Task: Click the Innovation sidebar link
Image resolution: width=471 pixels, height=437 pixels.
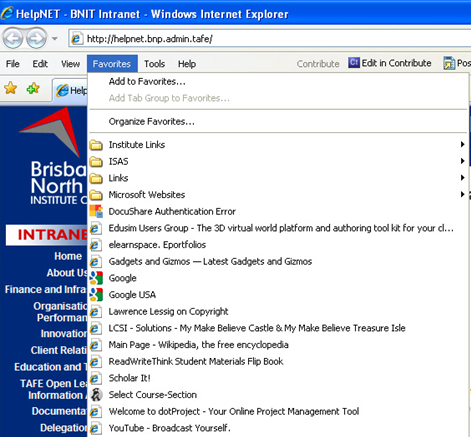Action: (64, 334)
